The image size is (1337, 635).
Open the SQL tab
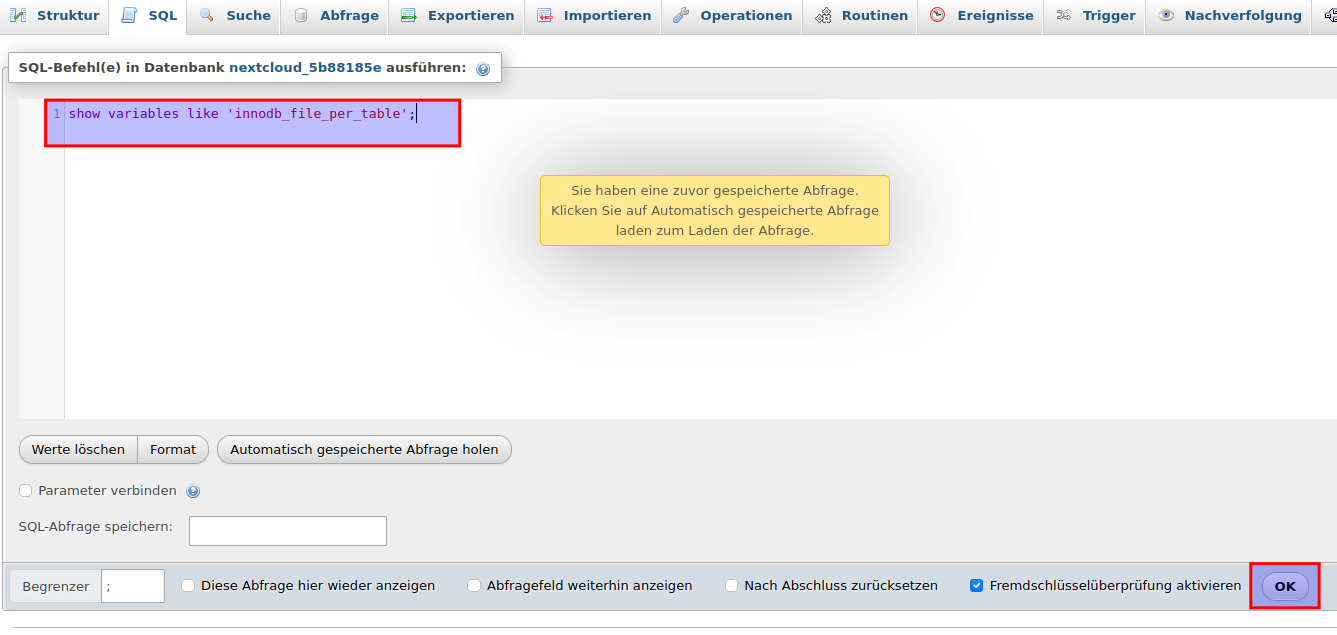(147, 15)
